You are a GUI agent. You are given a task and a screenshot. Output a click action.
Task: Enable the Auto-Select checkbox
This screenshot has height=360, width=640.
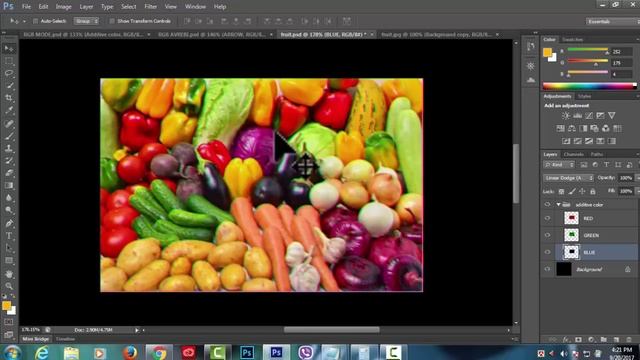click(x=35, y=21)
